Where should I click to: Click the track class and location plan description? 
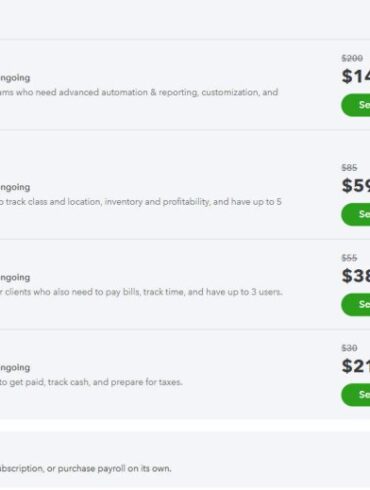tap(141, 202)
